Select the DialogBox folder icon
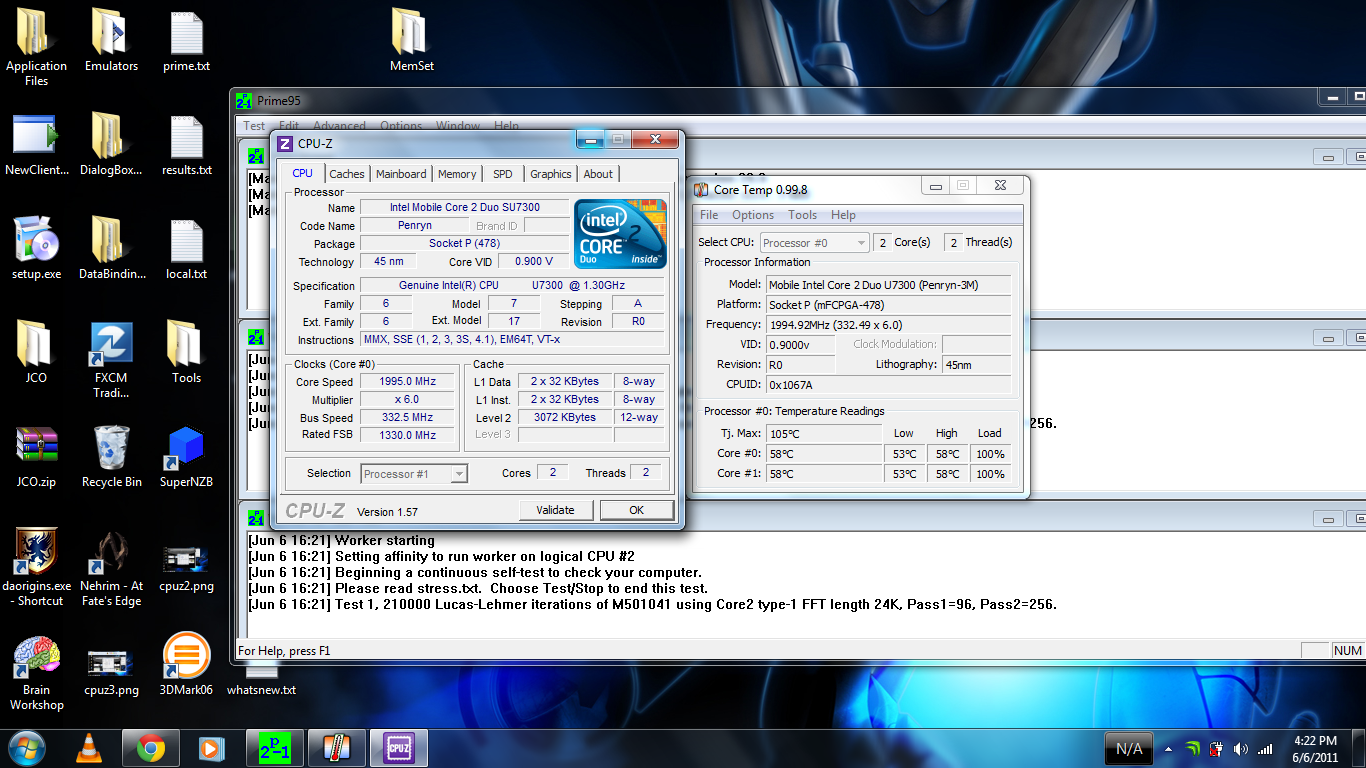 pyautogui.click(x=111, y=144)
